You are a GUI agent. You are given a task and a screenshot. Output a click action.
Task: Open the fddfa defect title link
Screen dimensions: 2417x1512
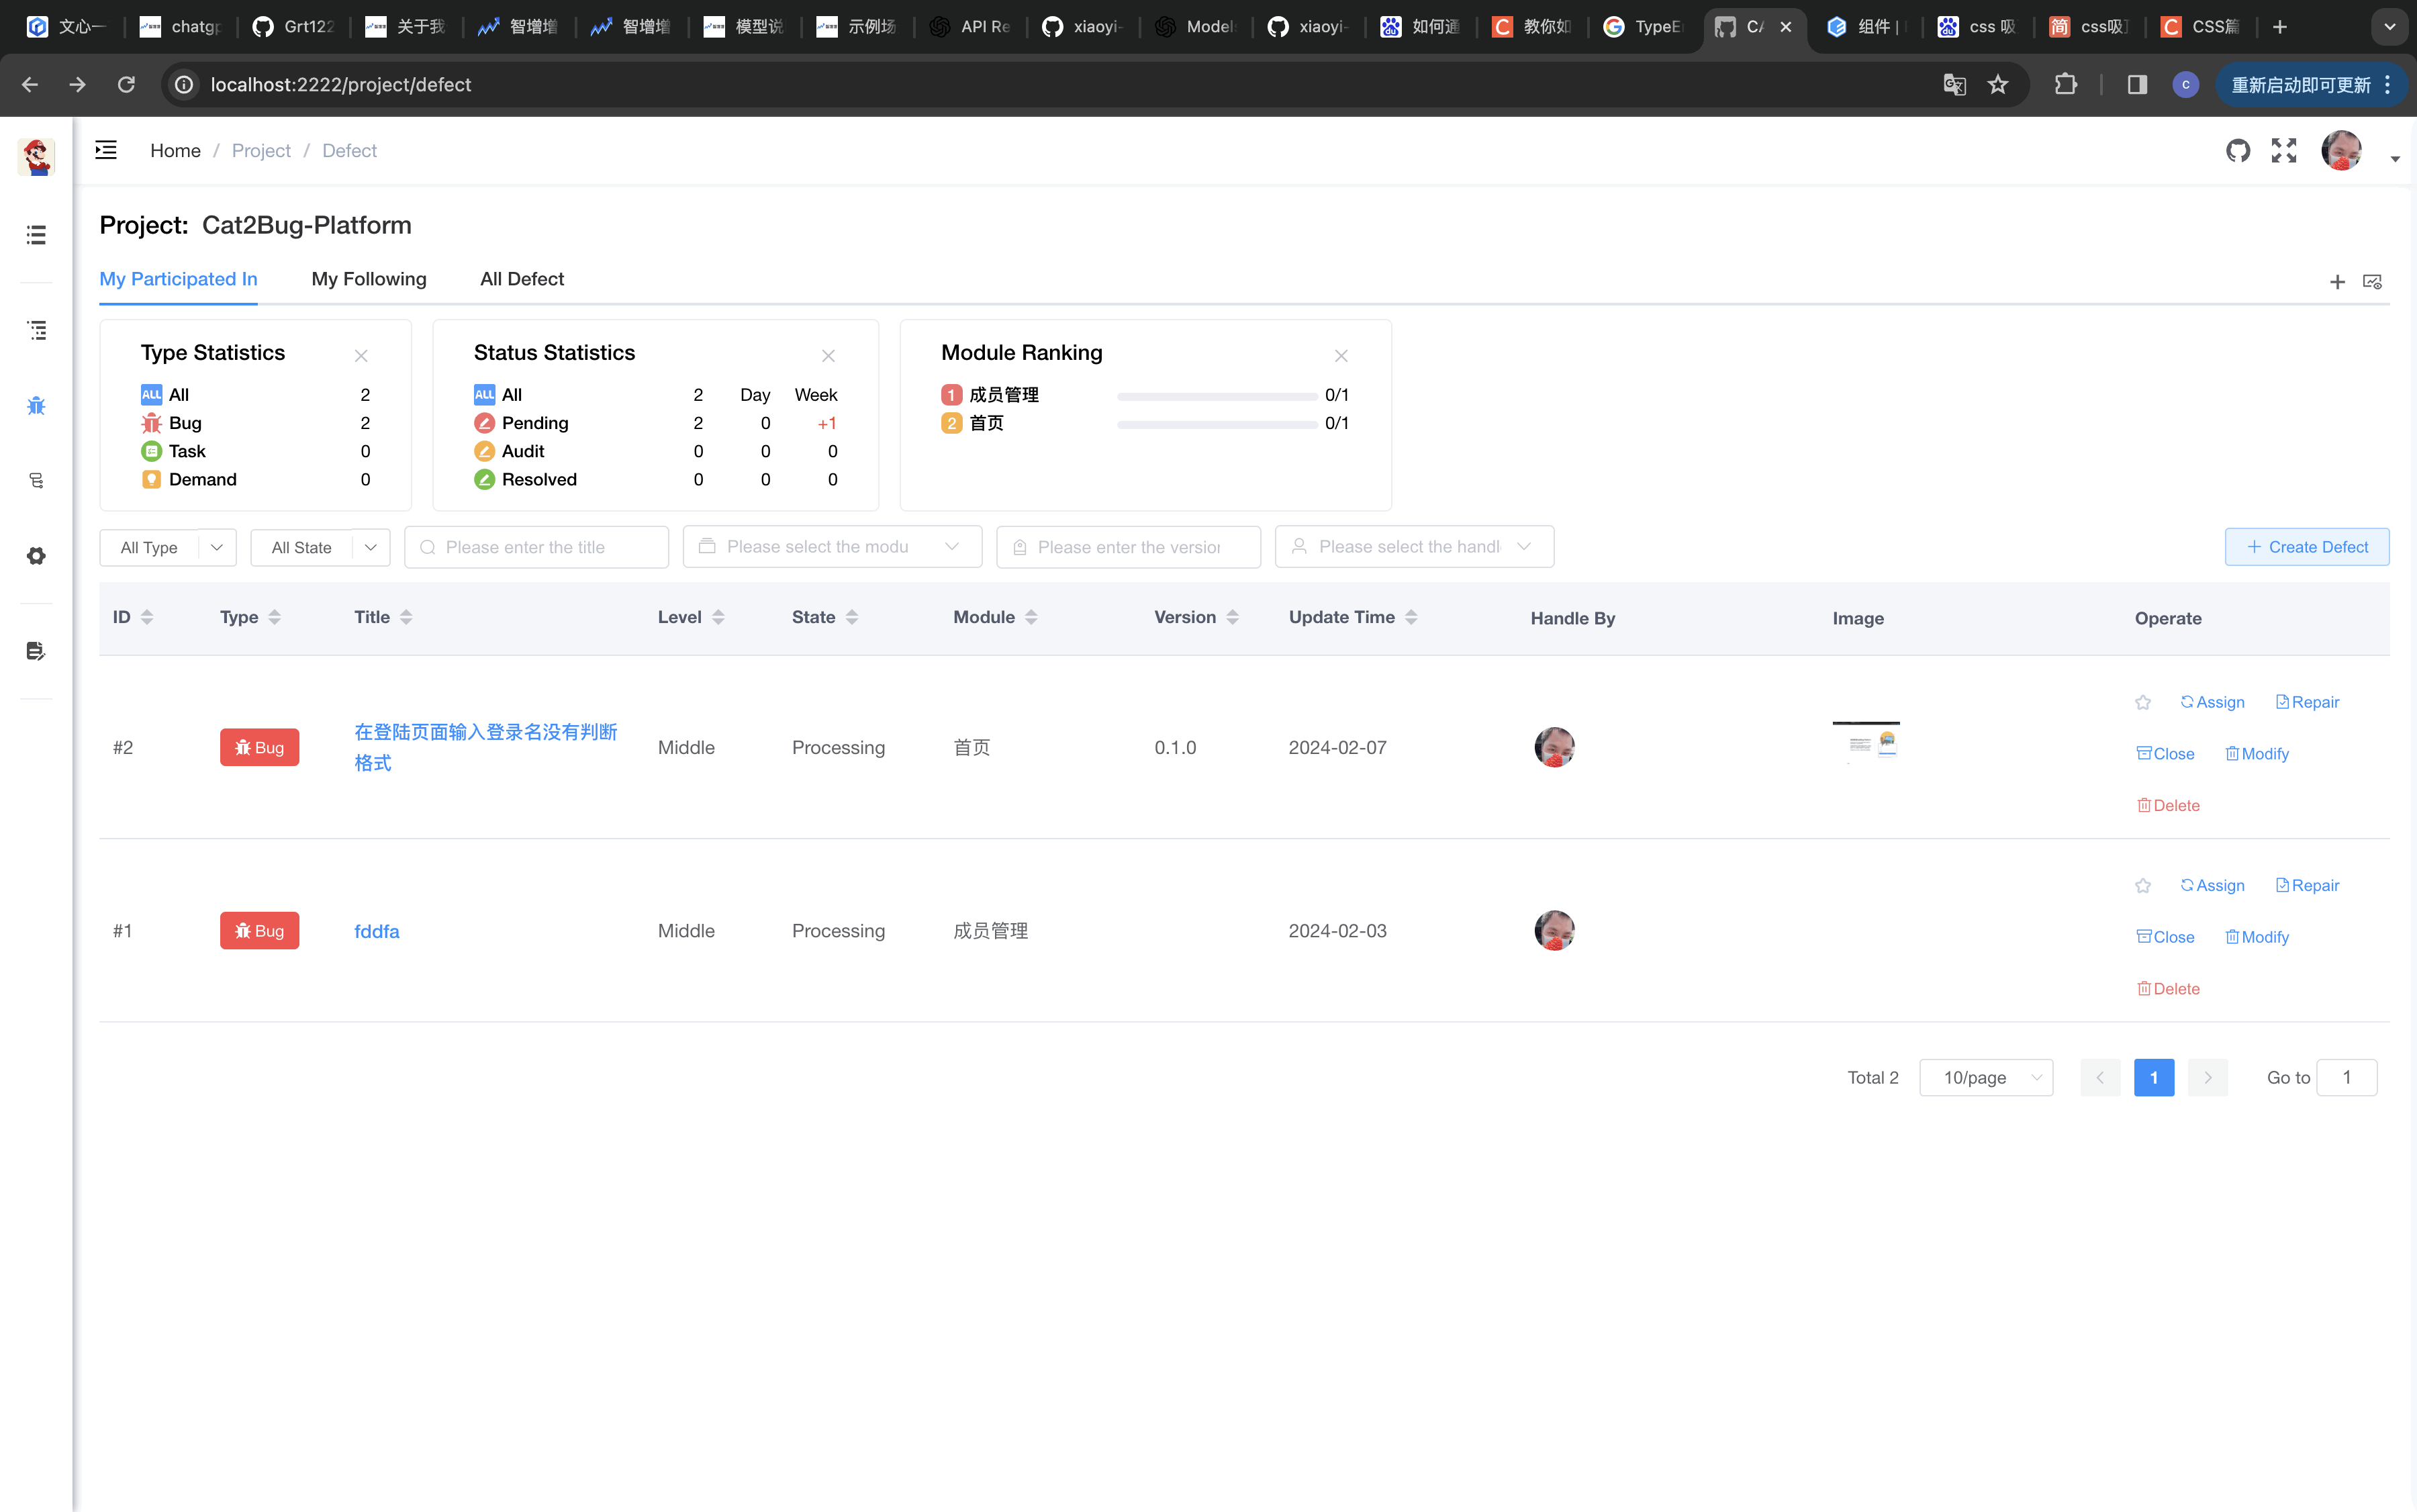click(x=377, y=931)
